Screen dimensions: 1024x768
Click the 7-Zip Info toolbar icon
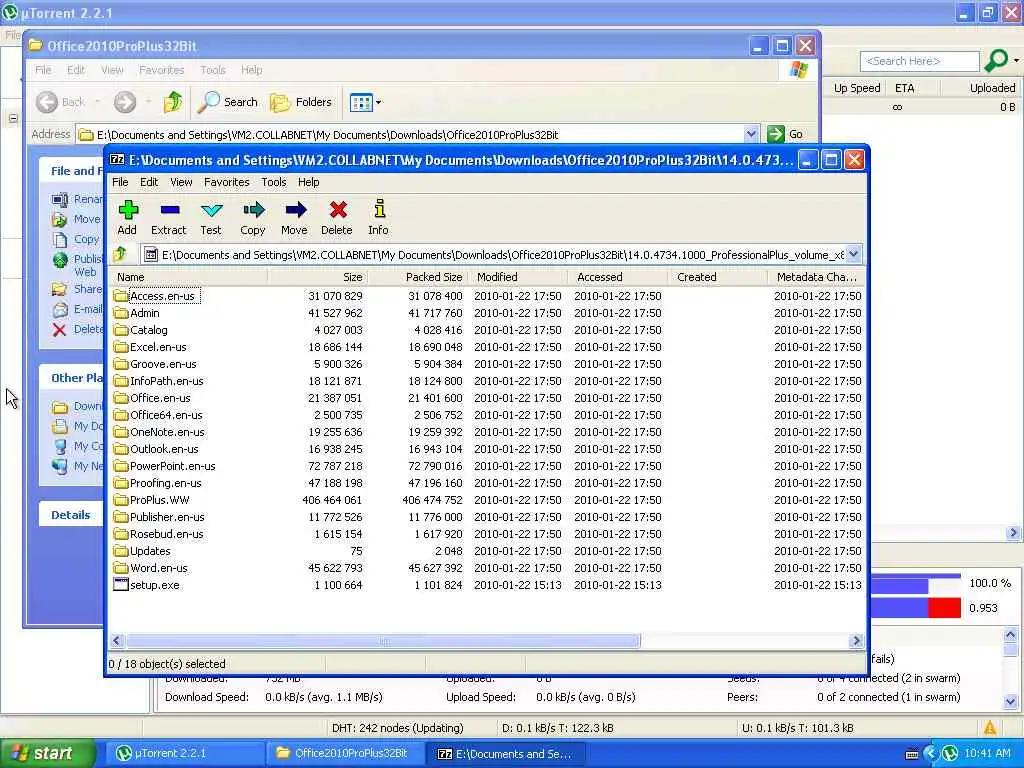(x=379, y=209)
